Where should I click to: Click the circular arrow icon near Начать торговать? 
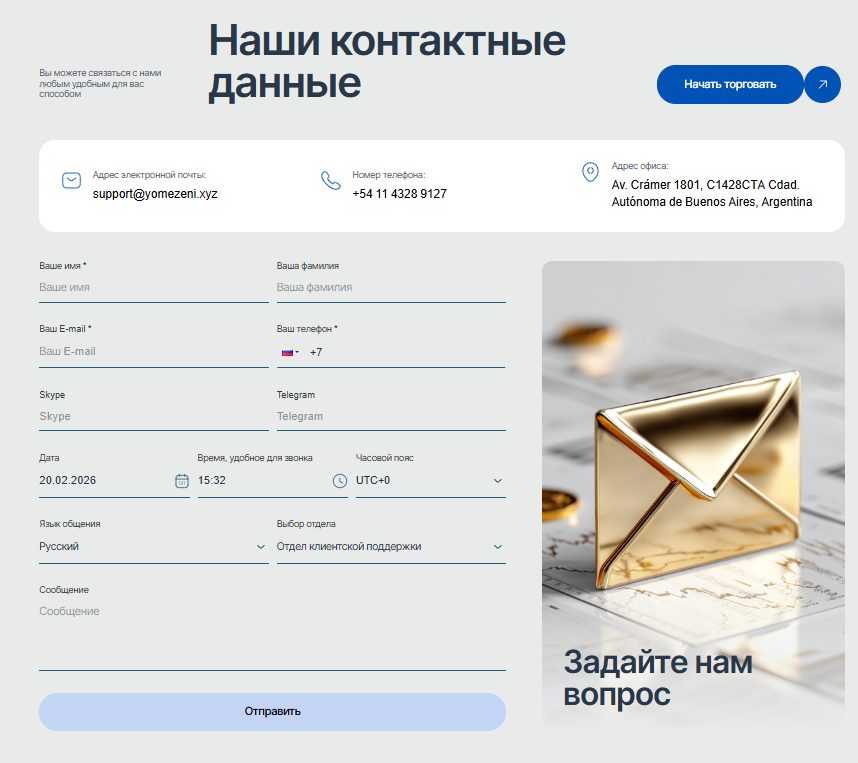(x=822, y=84)
